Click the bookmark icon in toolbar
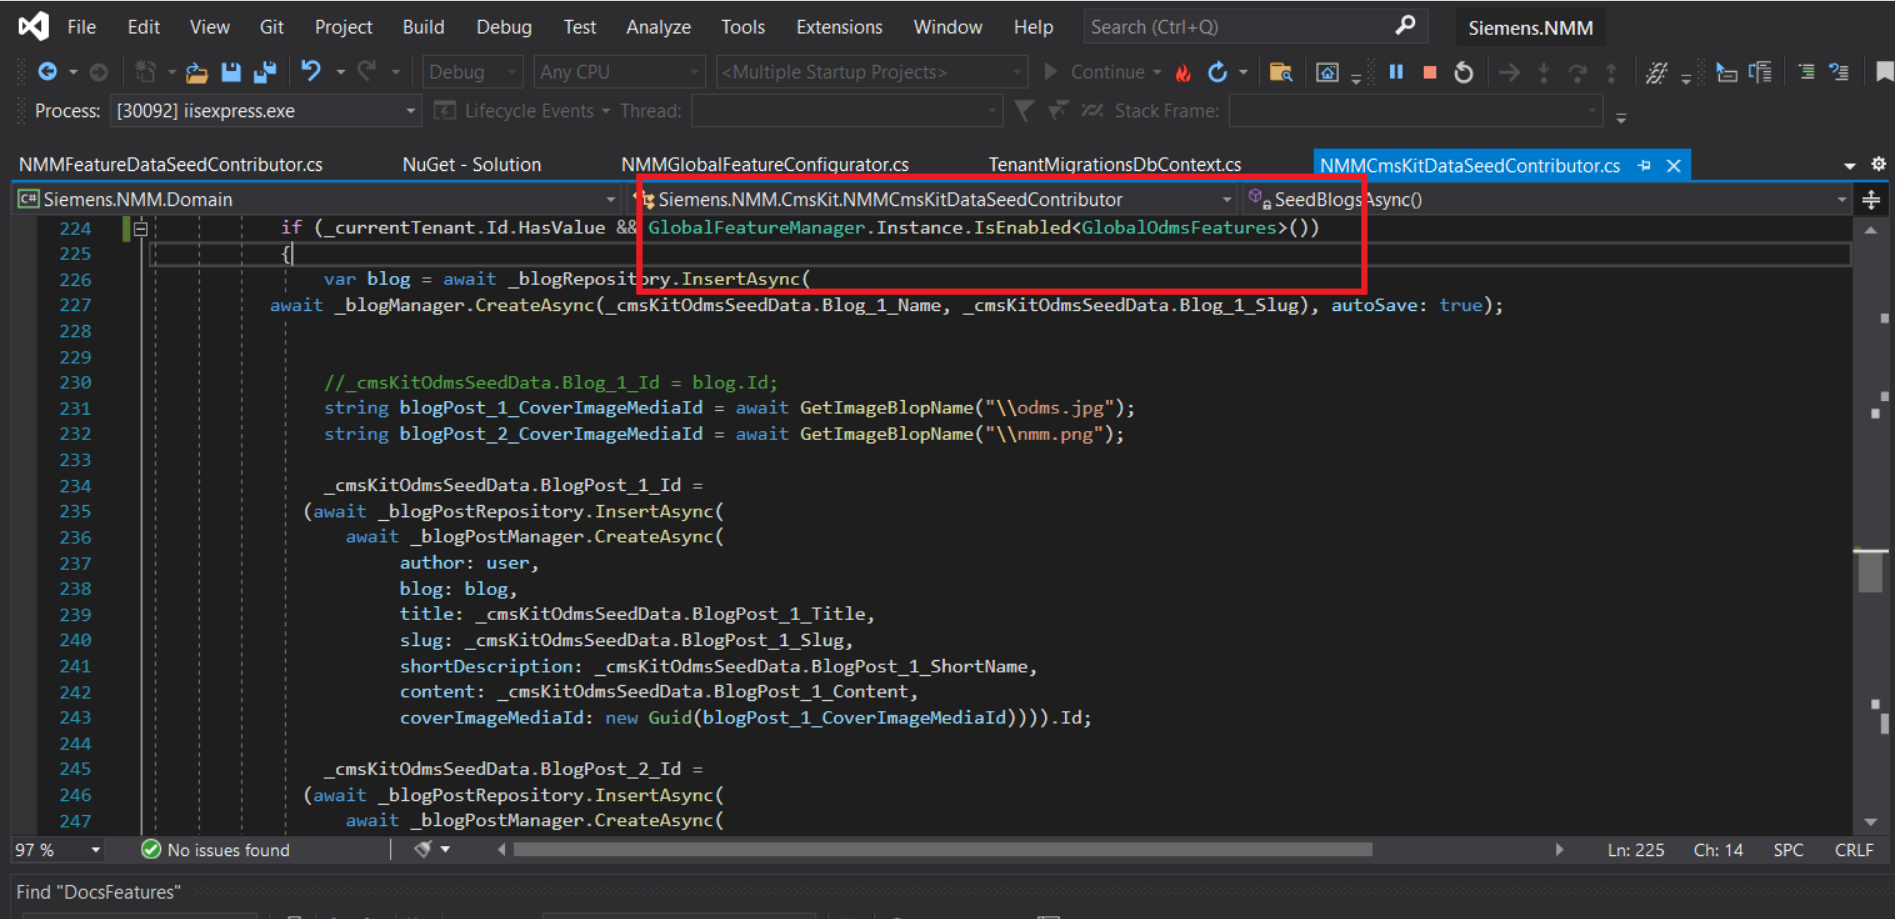The width and height of the screenshot is (1895, 919). pyautogui.click(x=1884, y=72)
